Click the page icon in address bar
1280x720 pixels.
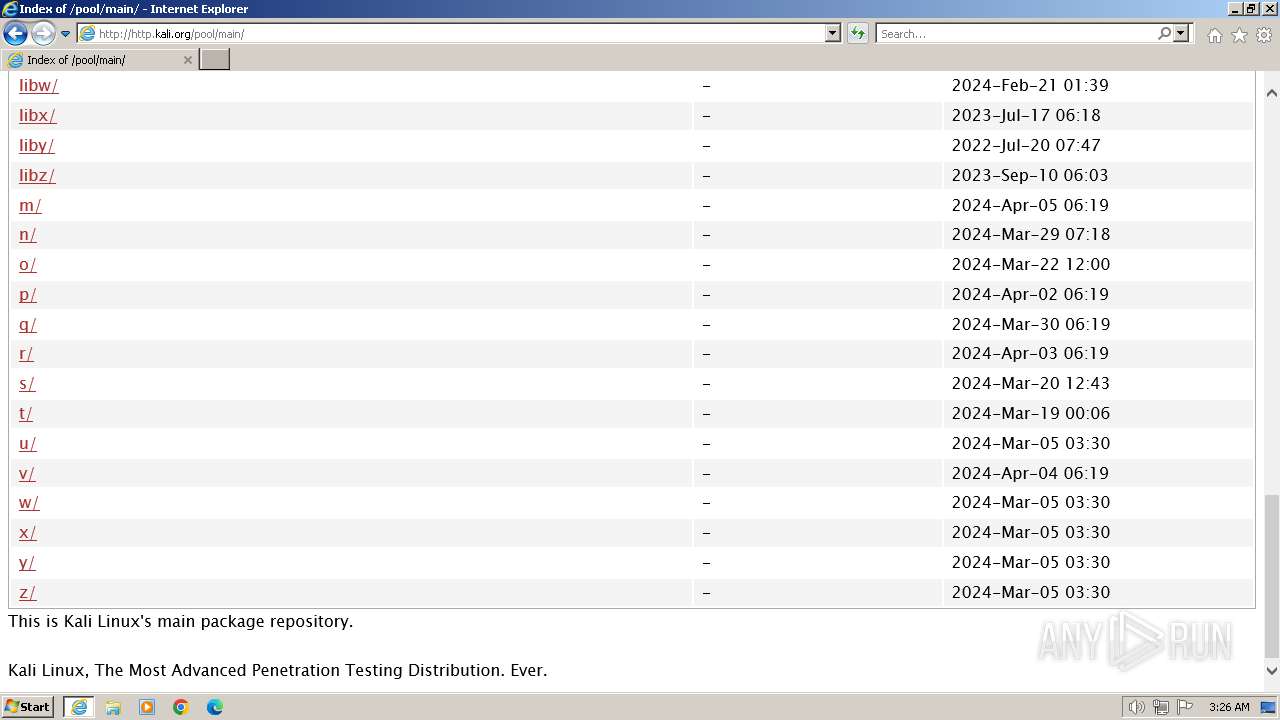coord(88,33)
